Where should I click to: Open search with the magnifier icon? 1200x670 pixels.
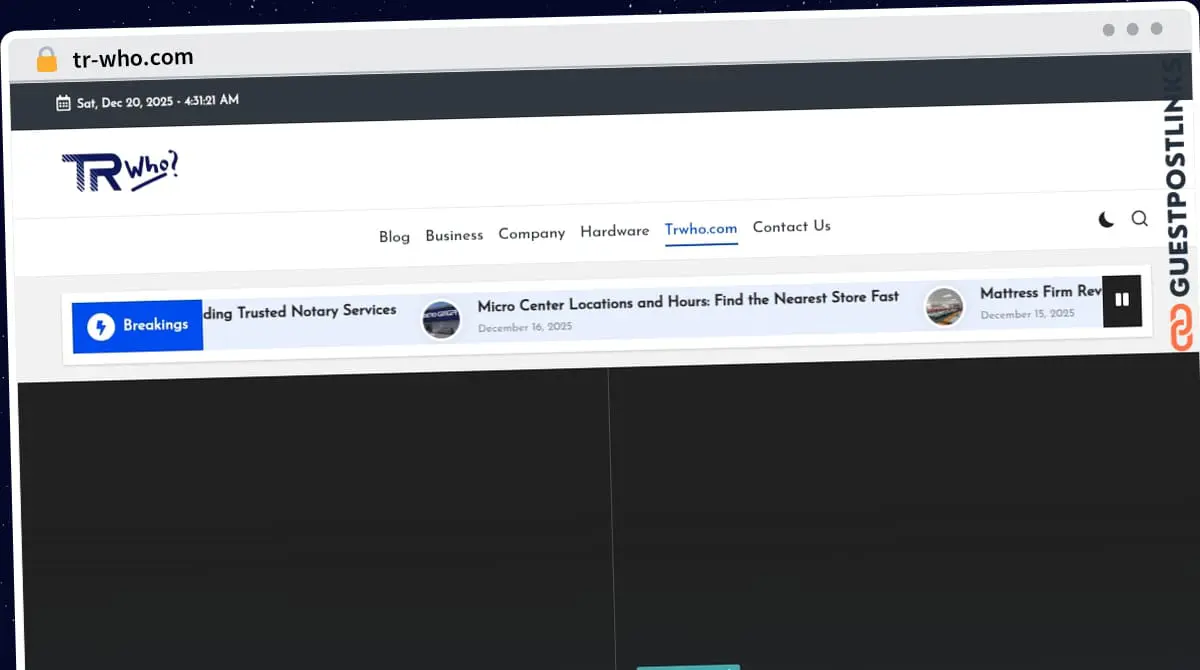[1139, 218]
